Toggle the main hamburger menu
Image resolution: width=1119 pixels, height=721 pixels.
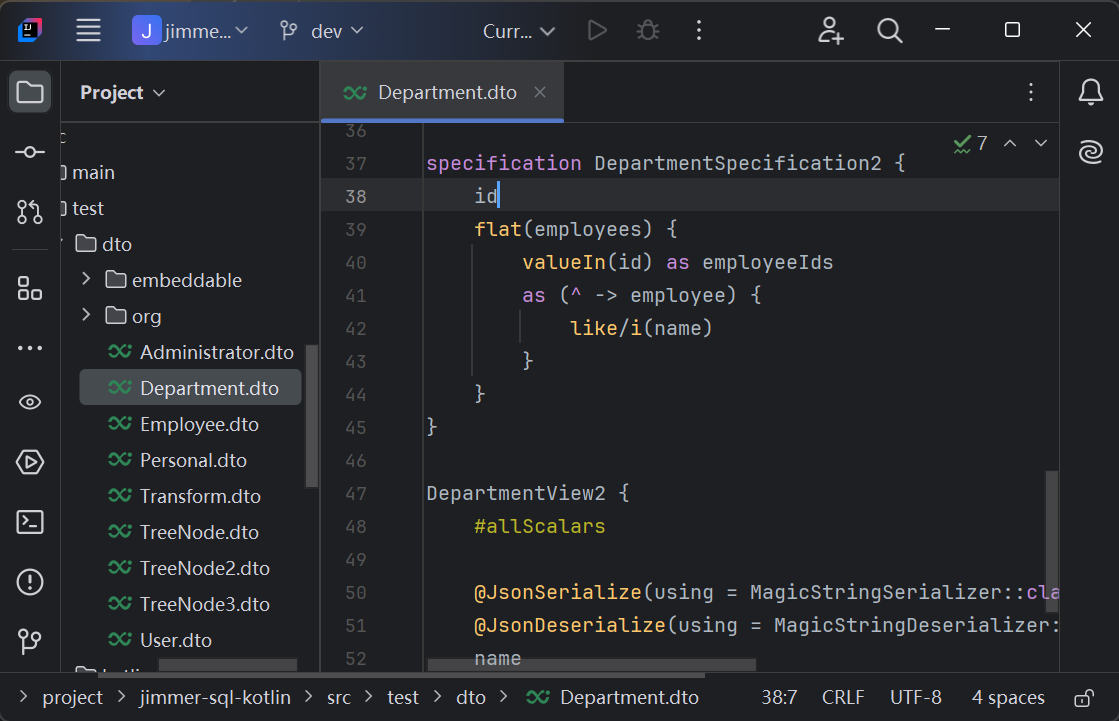pyautogui.click(x=89, y=30)
